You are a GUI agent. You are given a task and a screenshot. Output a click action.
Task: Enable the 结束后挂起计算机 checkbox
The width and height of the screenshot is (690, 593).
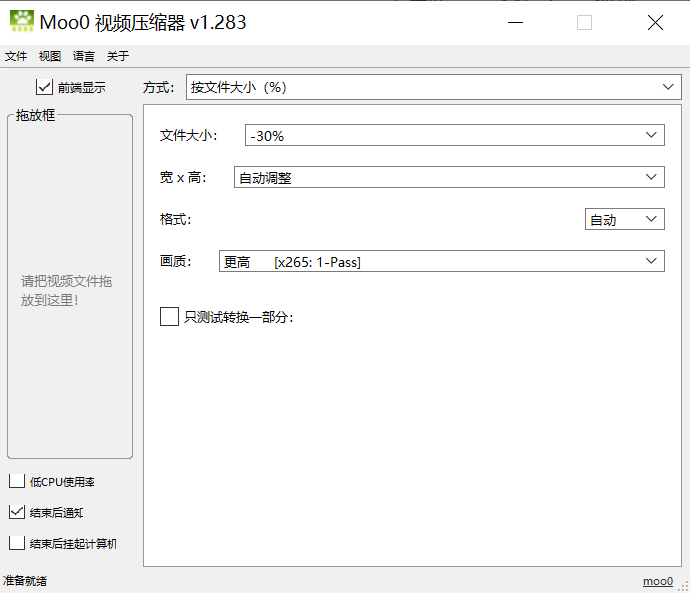pos(17,543)
